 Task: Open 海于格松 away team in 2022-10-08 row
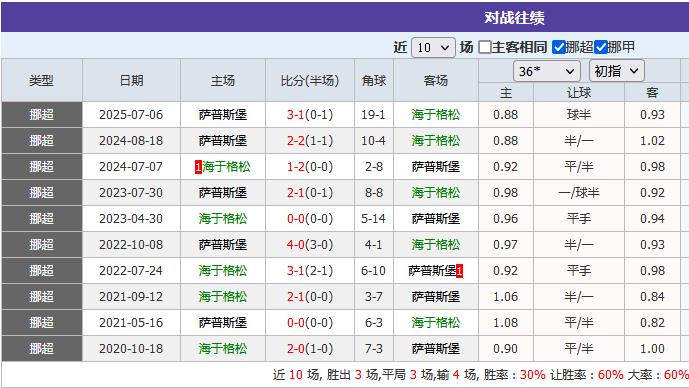click(x=435, y=244)
